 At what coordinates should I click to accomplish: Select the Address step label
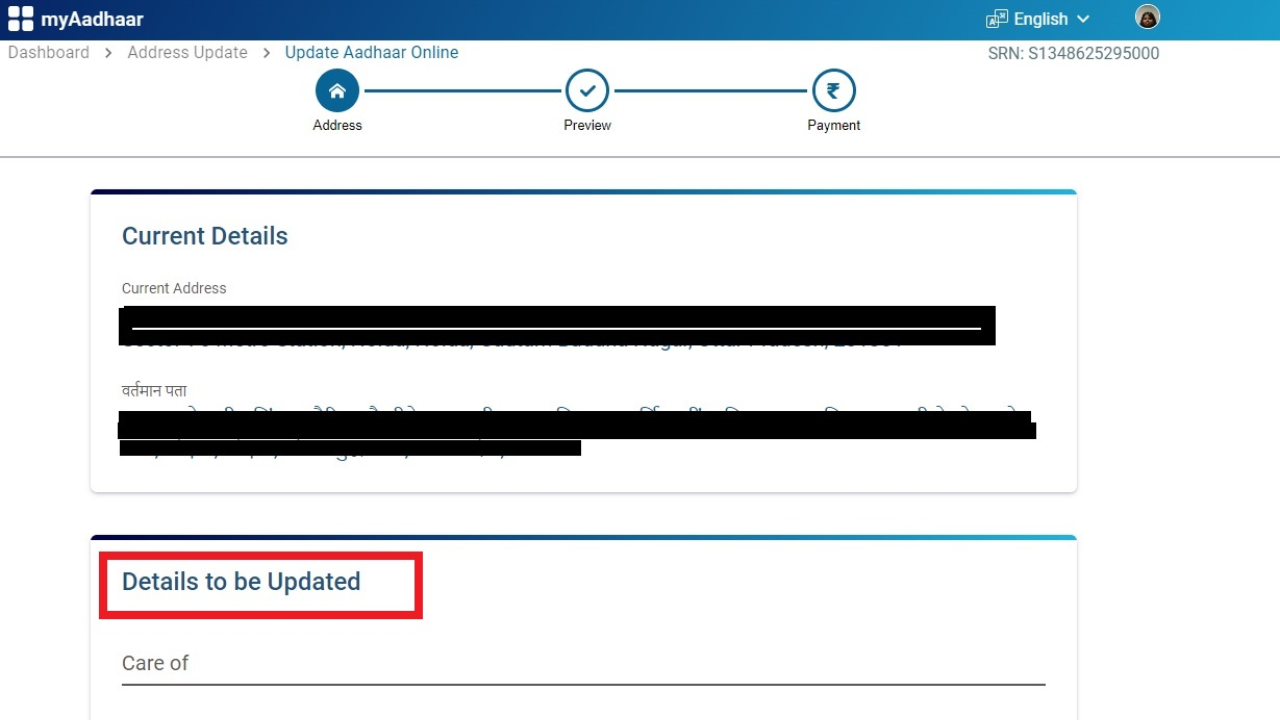coord(337,125)
